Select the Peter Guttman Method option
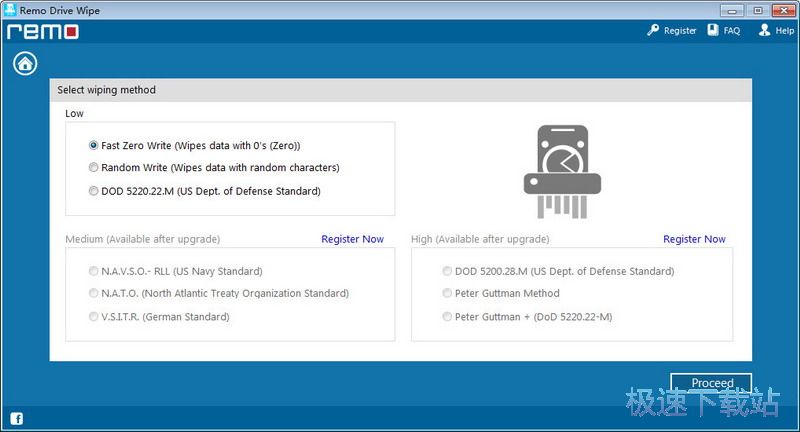This screenshot has width=800, height=432. point(447,294)
